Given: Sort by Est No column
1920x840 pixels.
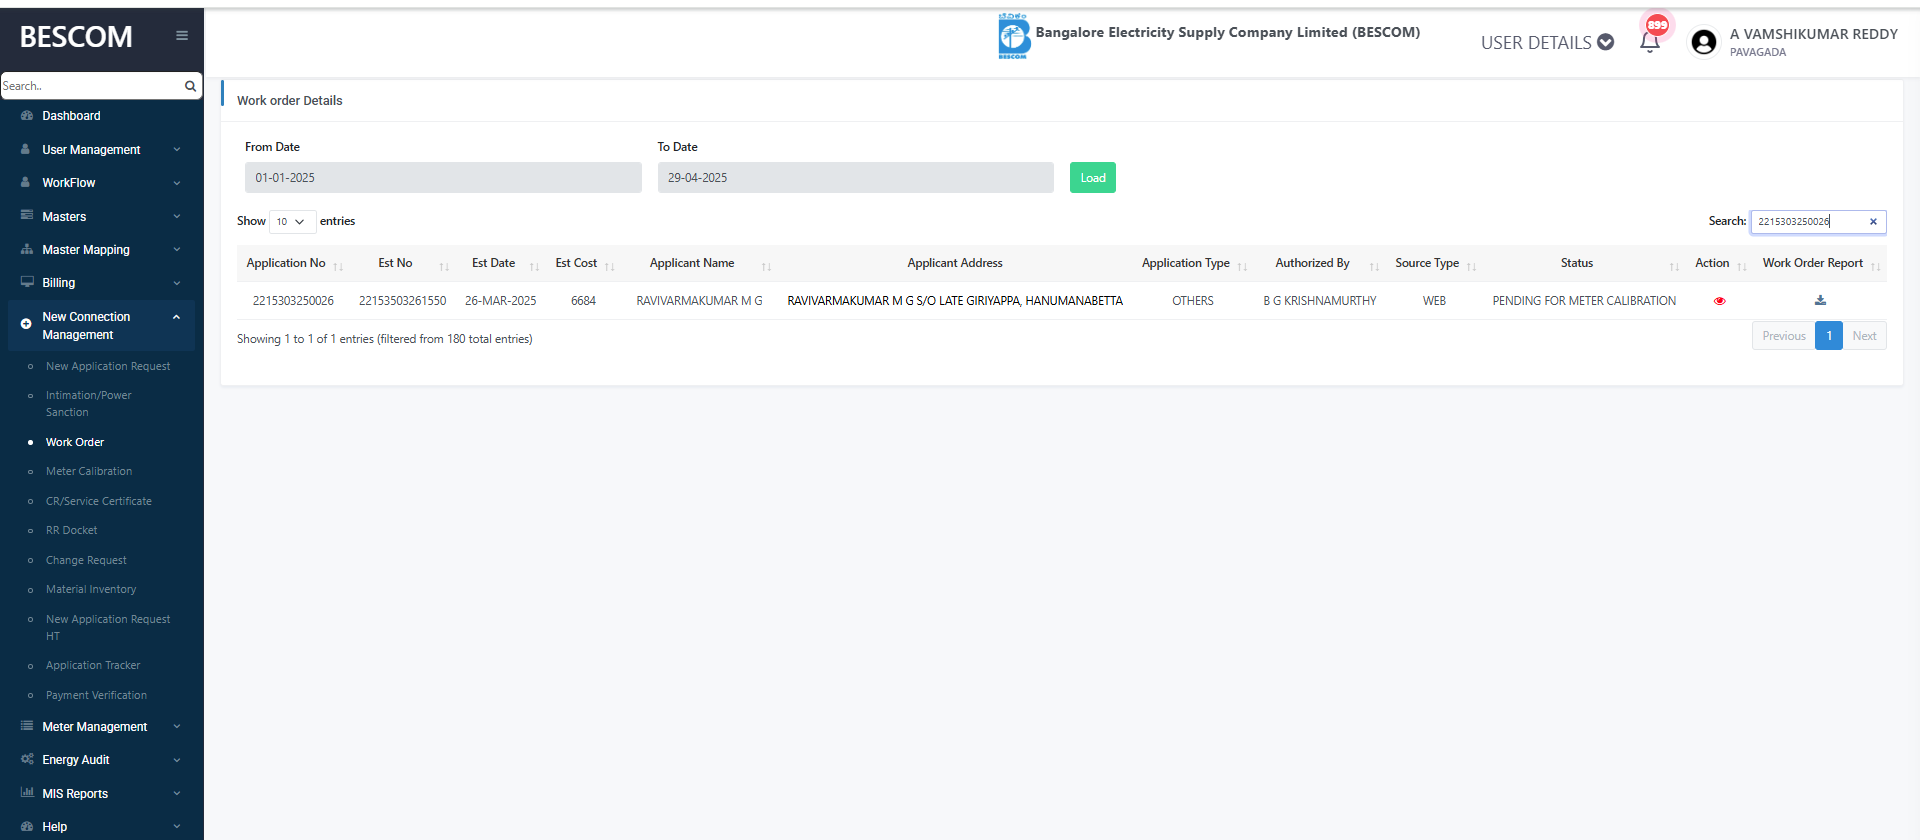Looking at the screenshot, I should pos(404,264).
